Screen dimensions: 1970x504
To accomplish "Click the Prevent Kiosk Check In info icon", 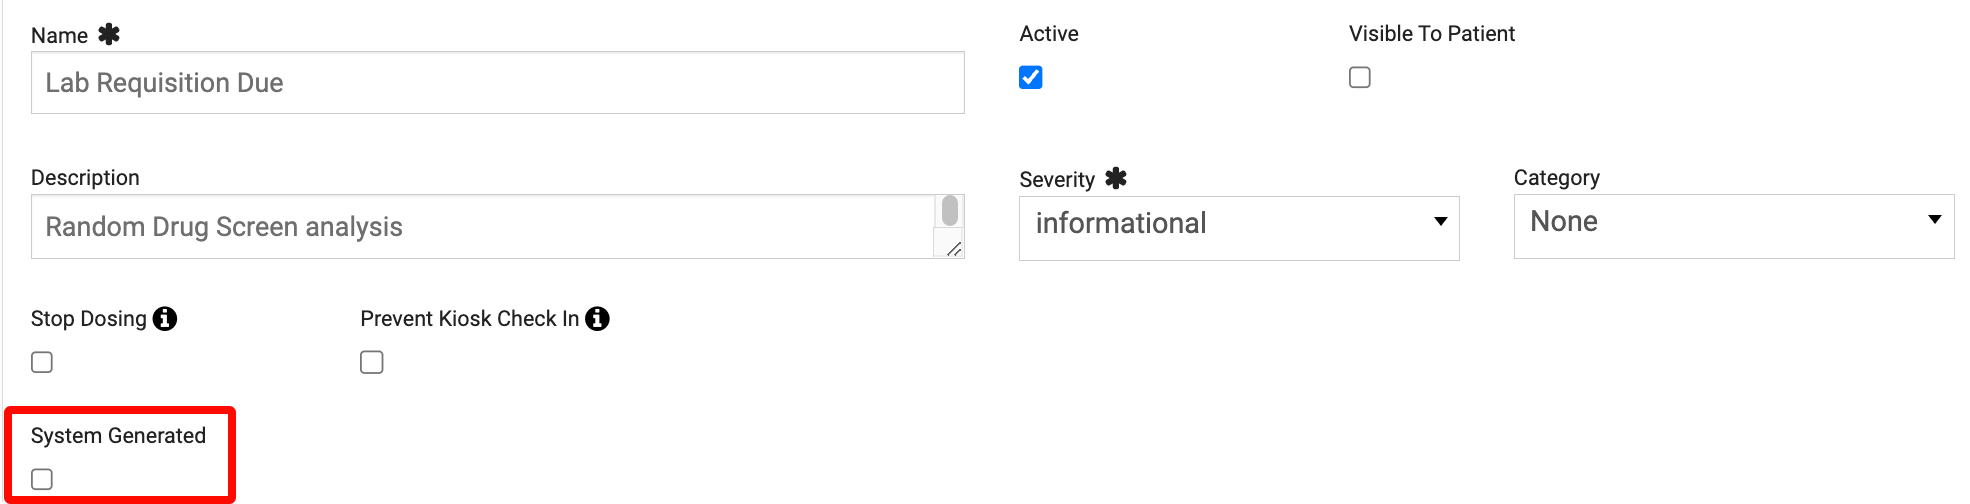I will (x=597, y=319).
